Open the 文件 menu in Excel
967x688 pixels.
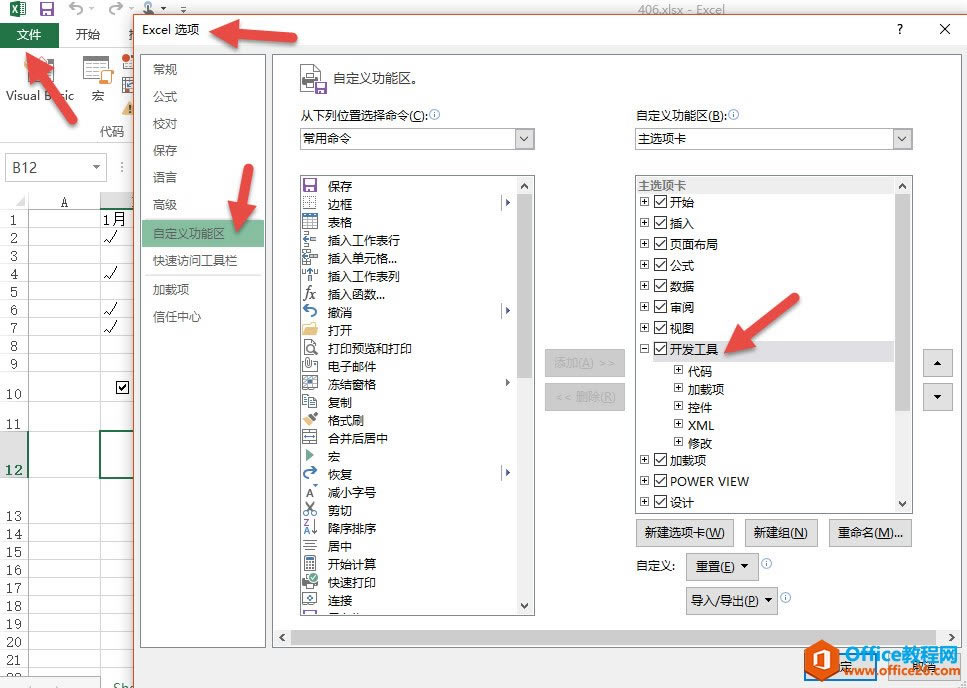(x=29, y=35)
